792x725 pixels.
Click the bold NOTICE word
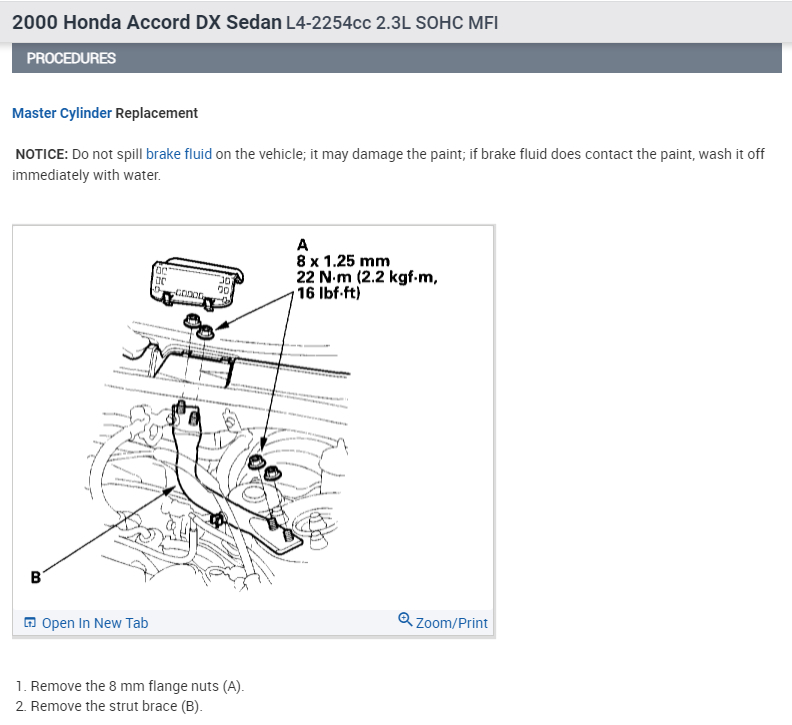click(x=41, y=154)
